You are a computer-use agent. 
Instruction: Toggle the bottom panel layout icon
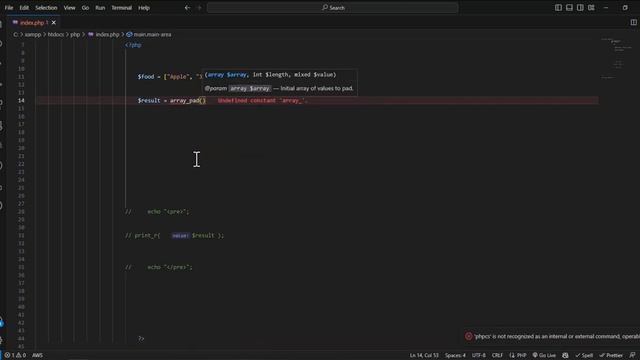[x=569, y=8]
